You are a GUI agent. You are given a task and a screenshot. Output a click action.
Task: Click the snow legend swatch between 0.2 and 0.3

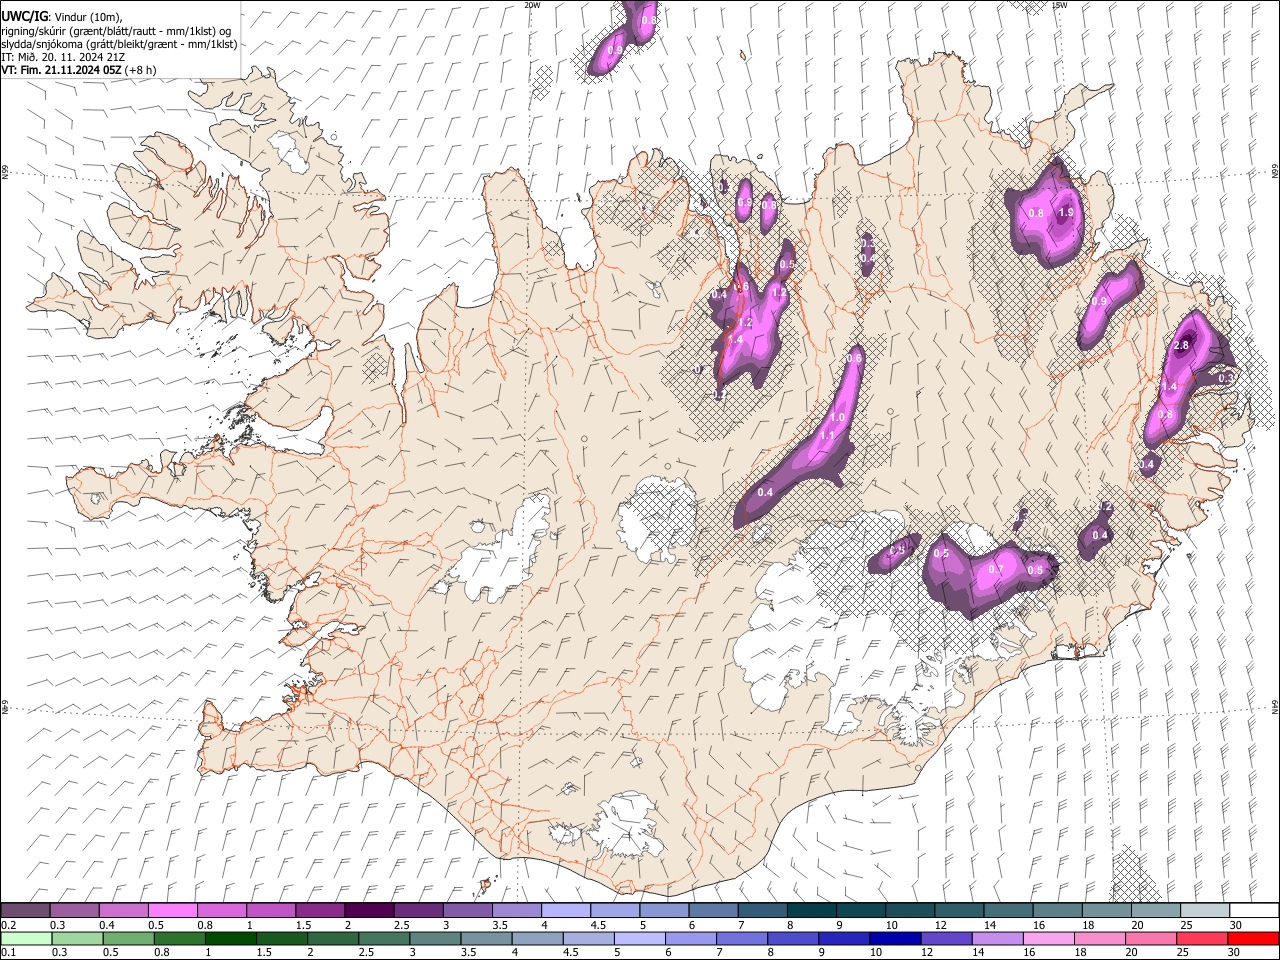26,910
